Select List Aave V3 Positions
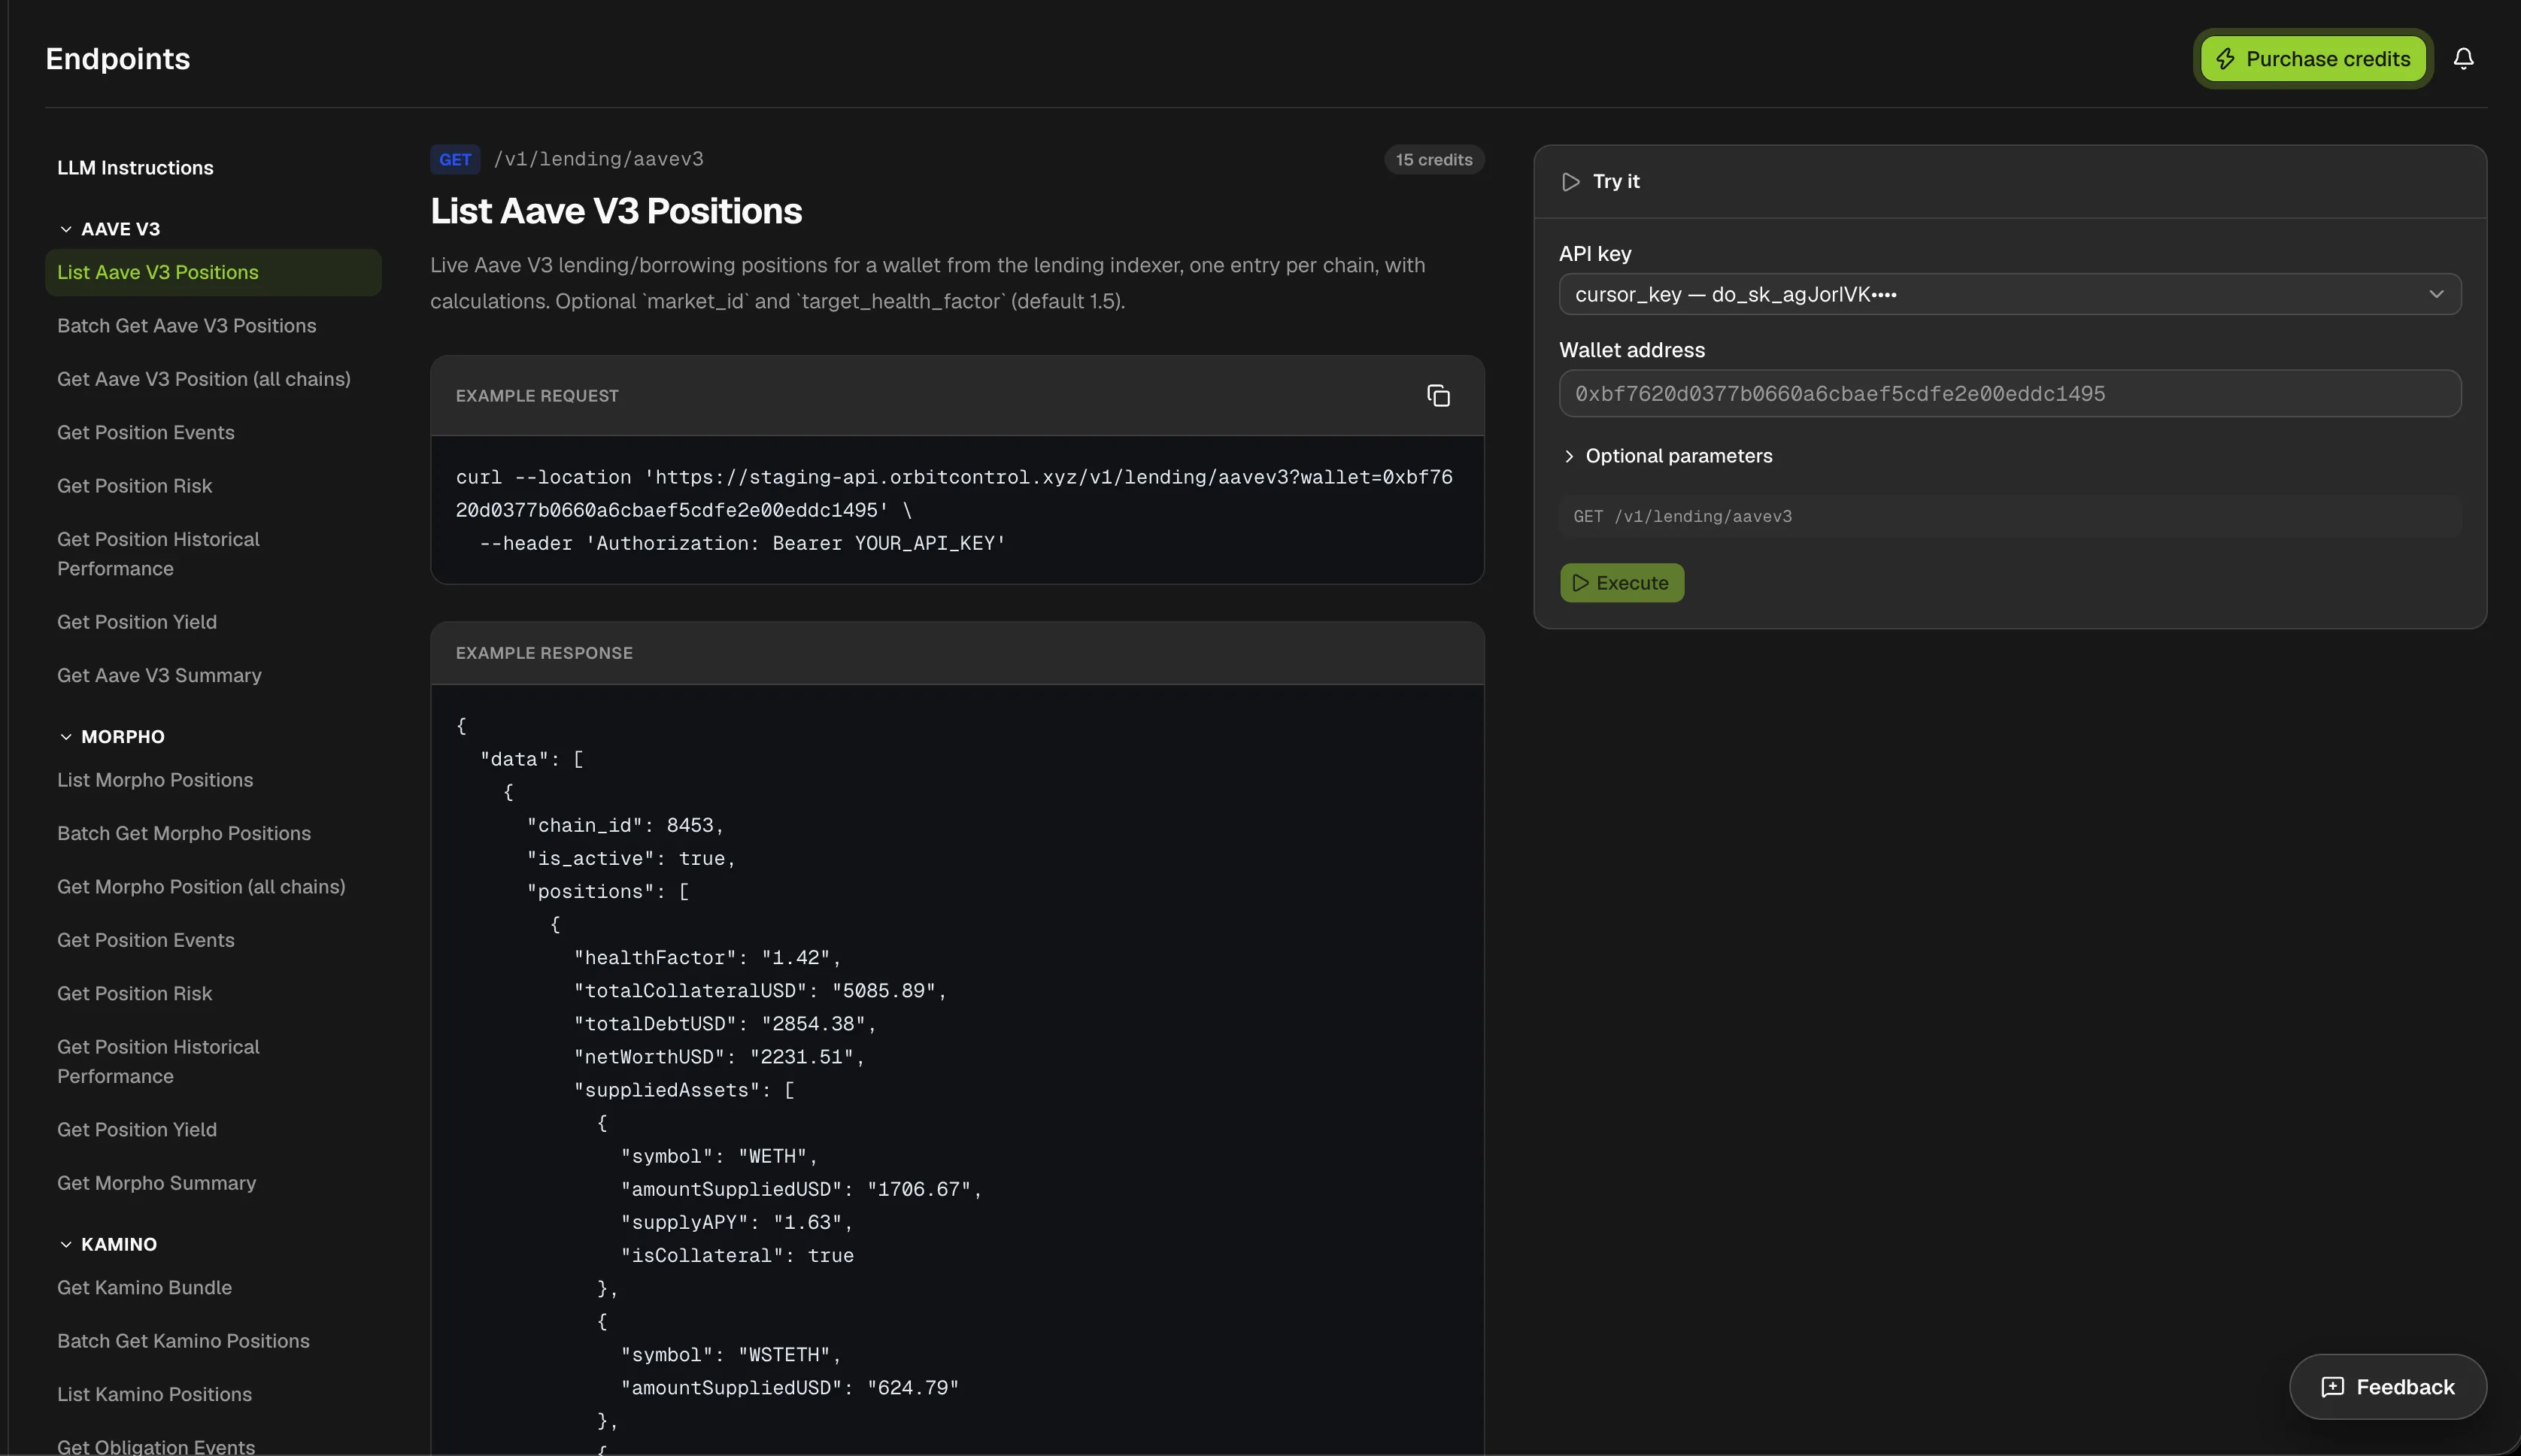This screenshot has width=2521, height=1456. (x=213, y=273)
